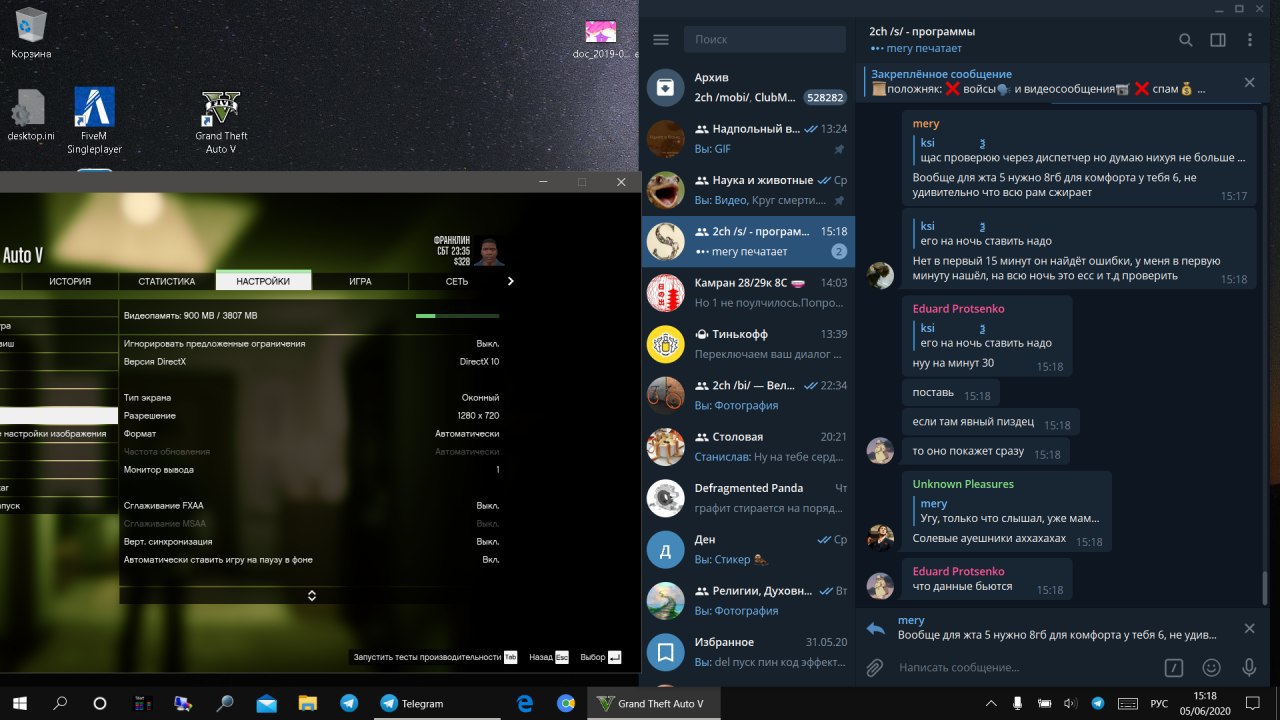This screenshot has height=720, width=1280.
Task: Open FiveM Singleplayer desktop shortcut
Action: coord(95,122)
